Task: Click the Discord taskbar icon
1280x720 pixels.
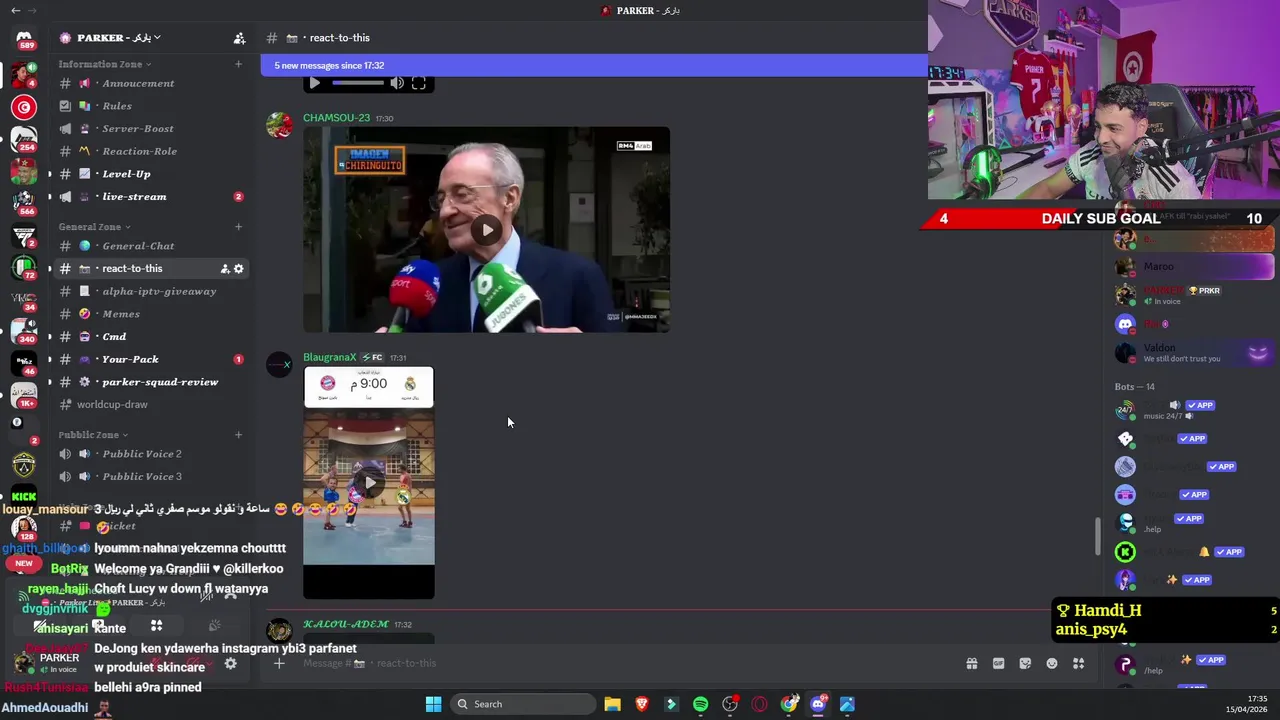Action: (818, 704)
